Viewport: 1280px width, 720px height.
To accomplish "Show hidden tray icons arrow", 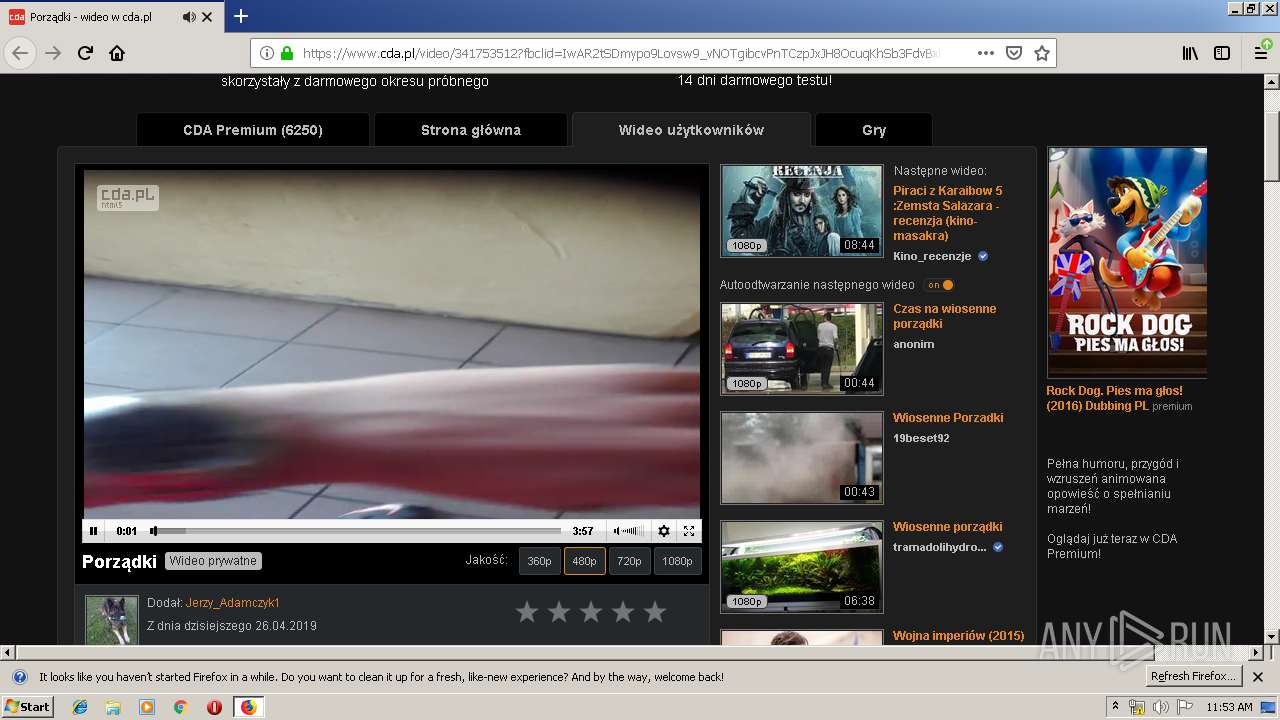I will 1116,707.
